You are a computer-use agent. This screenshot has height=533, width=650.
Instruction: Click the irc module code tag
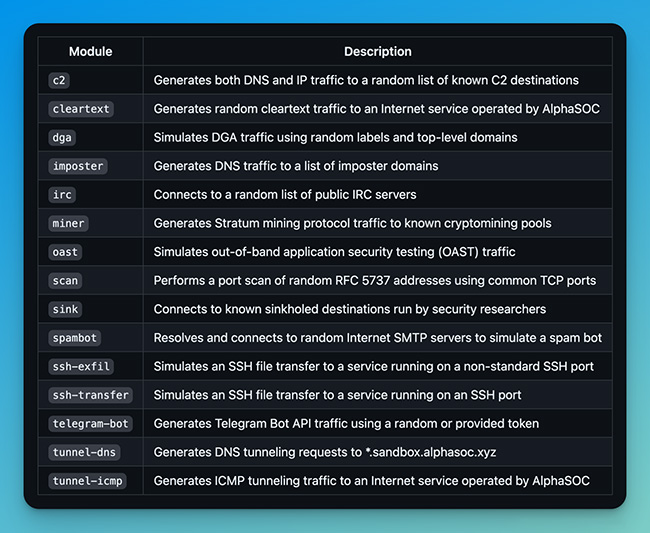(63, 194)
